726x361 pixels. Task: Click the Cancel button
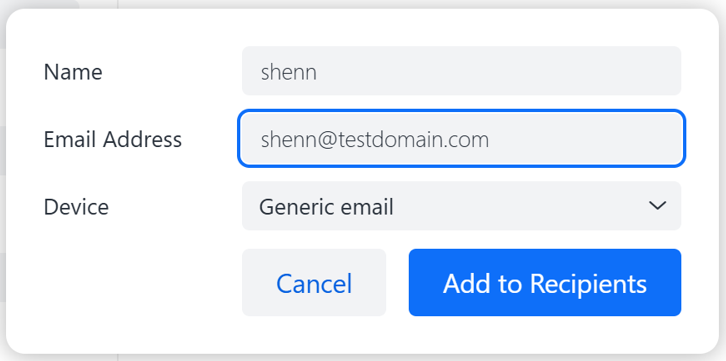pyautogui.click(x=314, y=282)
